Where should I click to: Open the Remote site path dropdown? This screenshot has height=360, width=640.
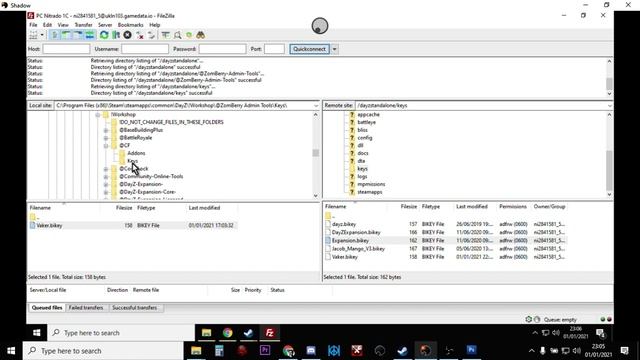pyautogui.click(x=609, y=106)
